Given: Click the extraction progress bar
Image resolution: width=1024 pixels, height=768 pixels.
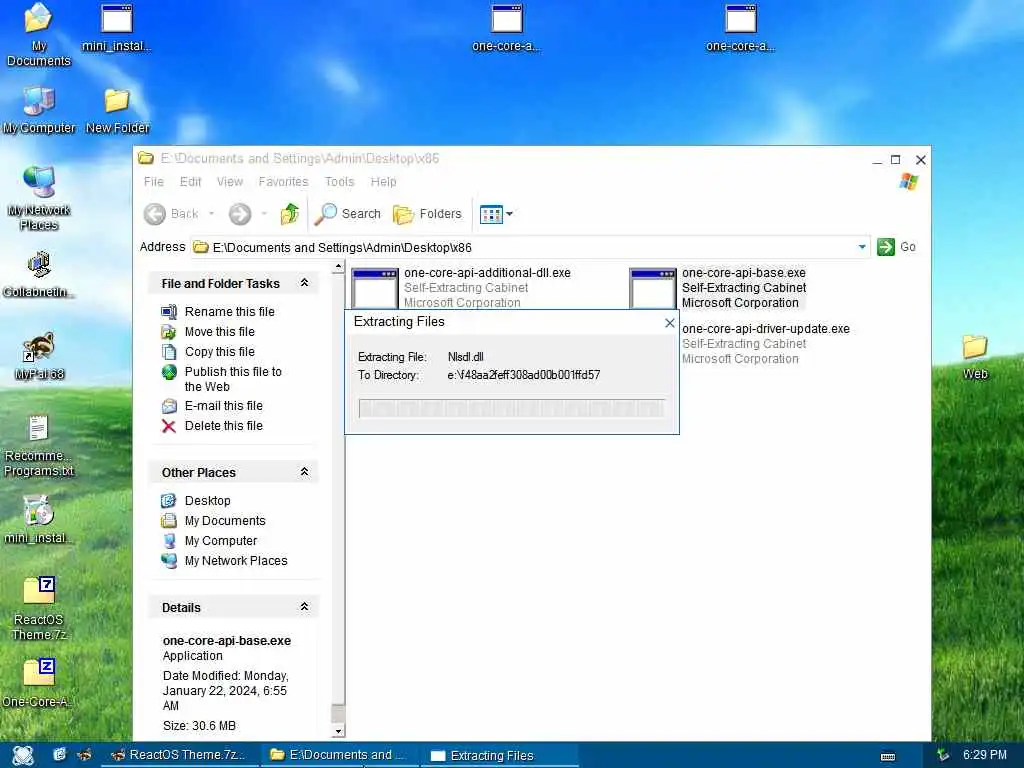Looking at the screenshot, I should [511, 409].
